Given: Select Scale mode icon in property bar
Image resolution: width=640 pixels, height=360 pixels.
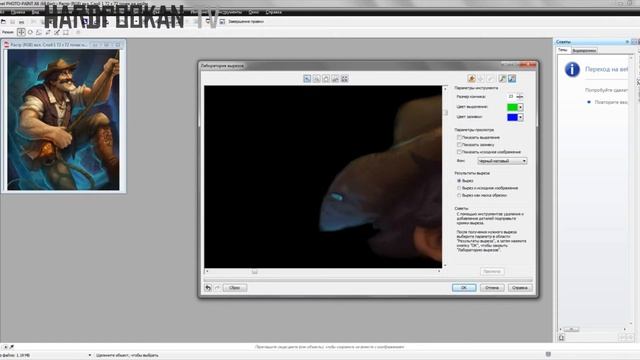Looking at the screenshot, I should [x=39, y=32].
